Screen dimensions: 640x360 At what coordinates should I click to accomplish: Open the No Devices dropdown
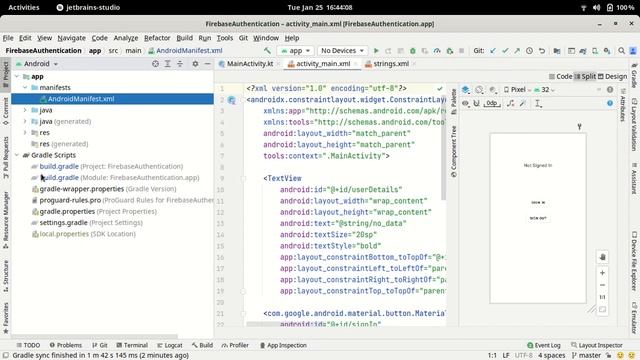coord(342,51)
